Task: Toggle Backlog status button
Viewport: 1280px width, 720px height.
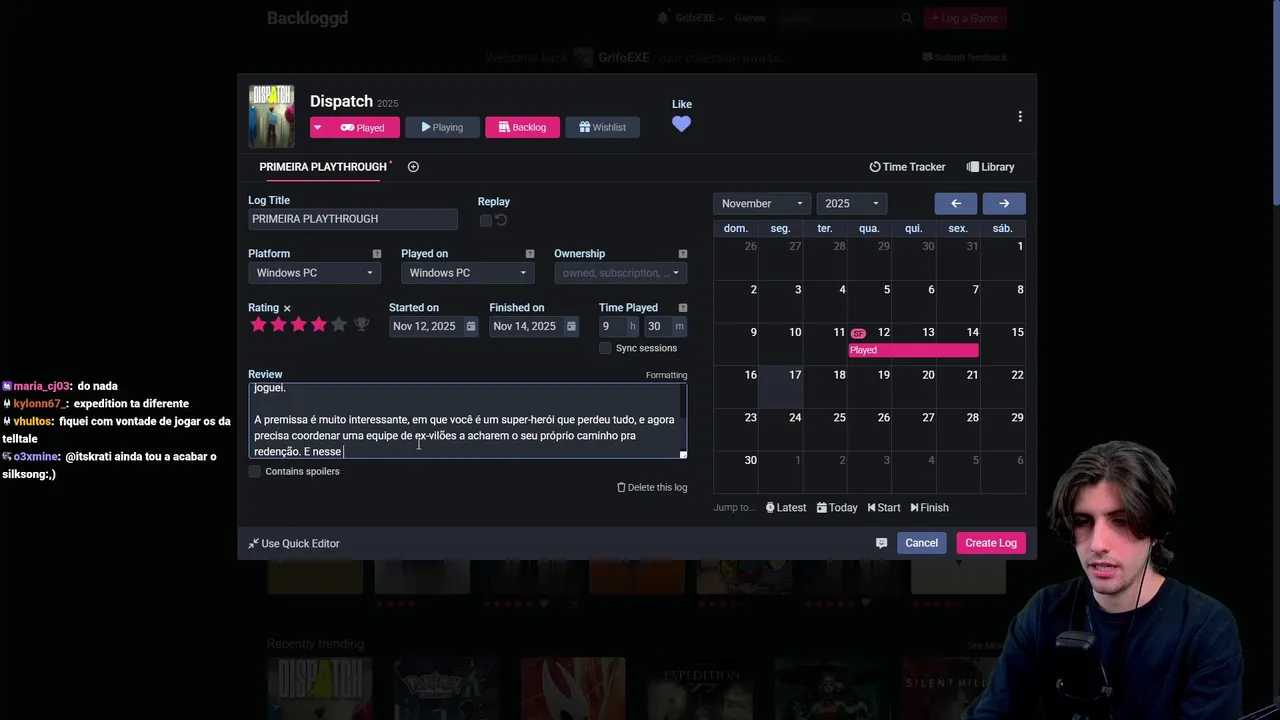Action: tap(522, 127)
